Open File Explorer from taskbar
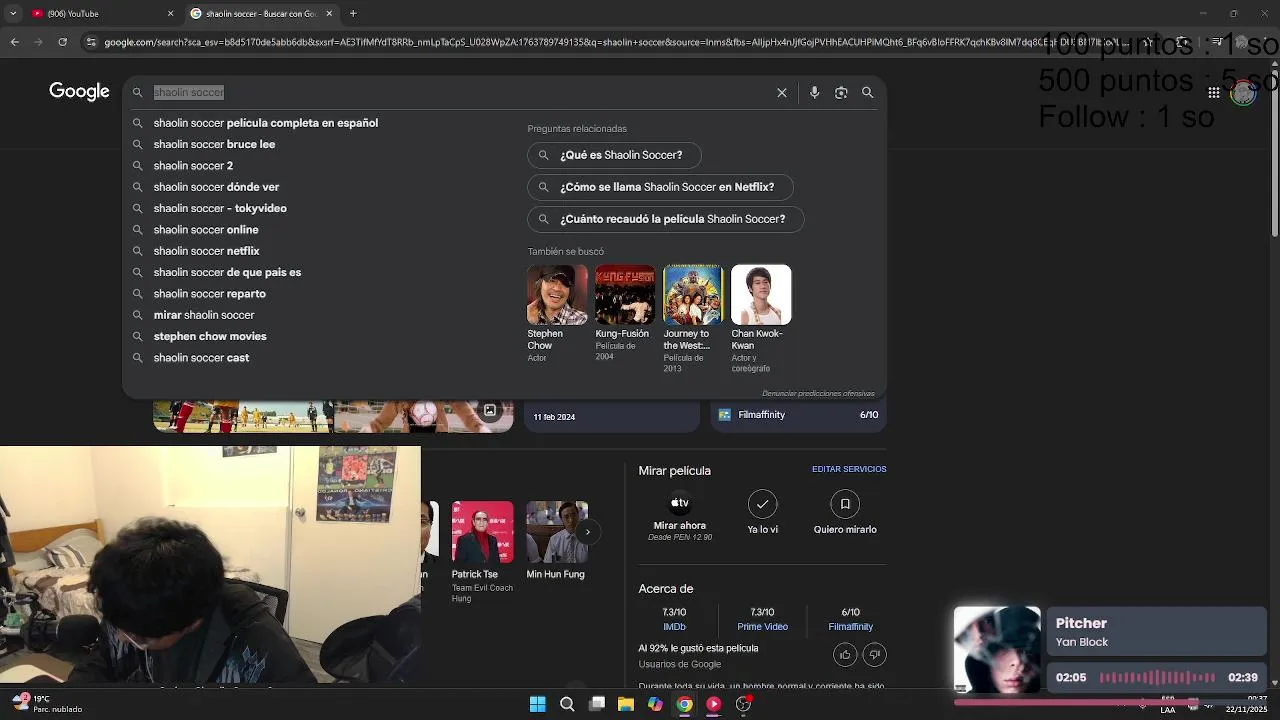Screen dimensions: 1280x720 pyautogui.click(x=626, y=704)
